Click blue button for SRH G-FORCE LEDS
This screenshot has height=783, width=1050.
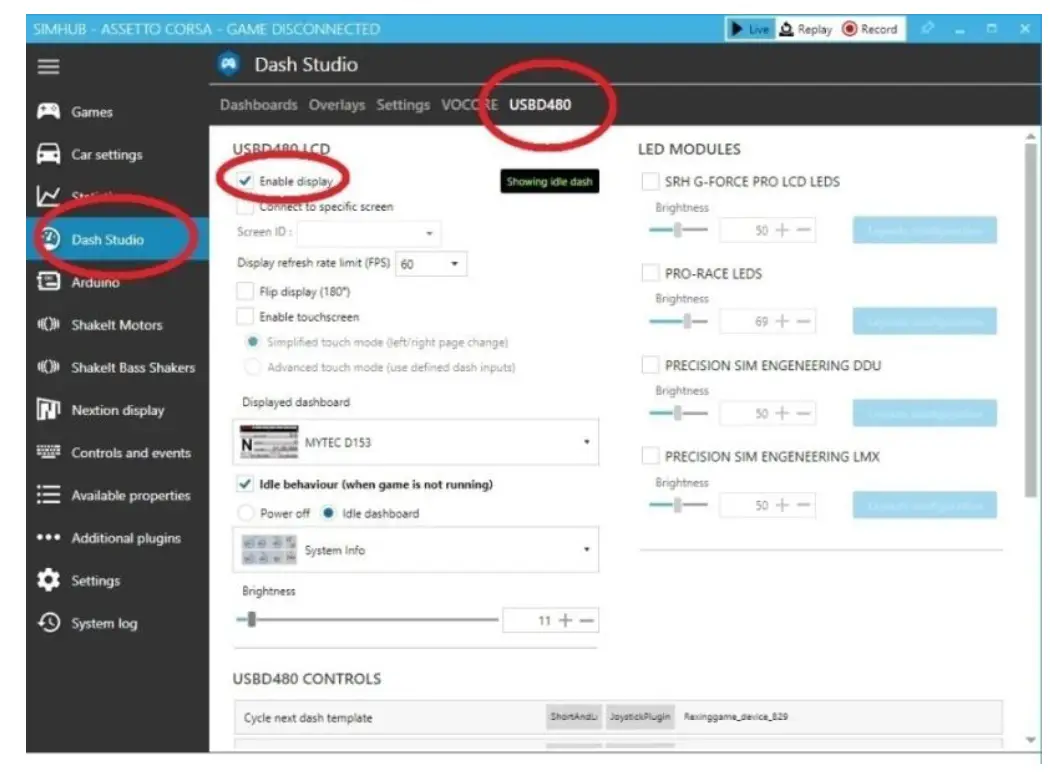tap(924, 230)
